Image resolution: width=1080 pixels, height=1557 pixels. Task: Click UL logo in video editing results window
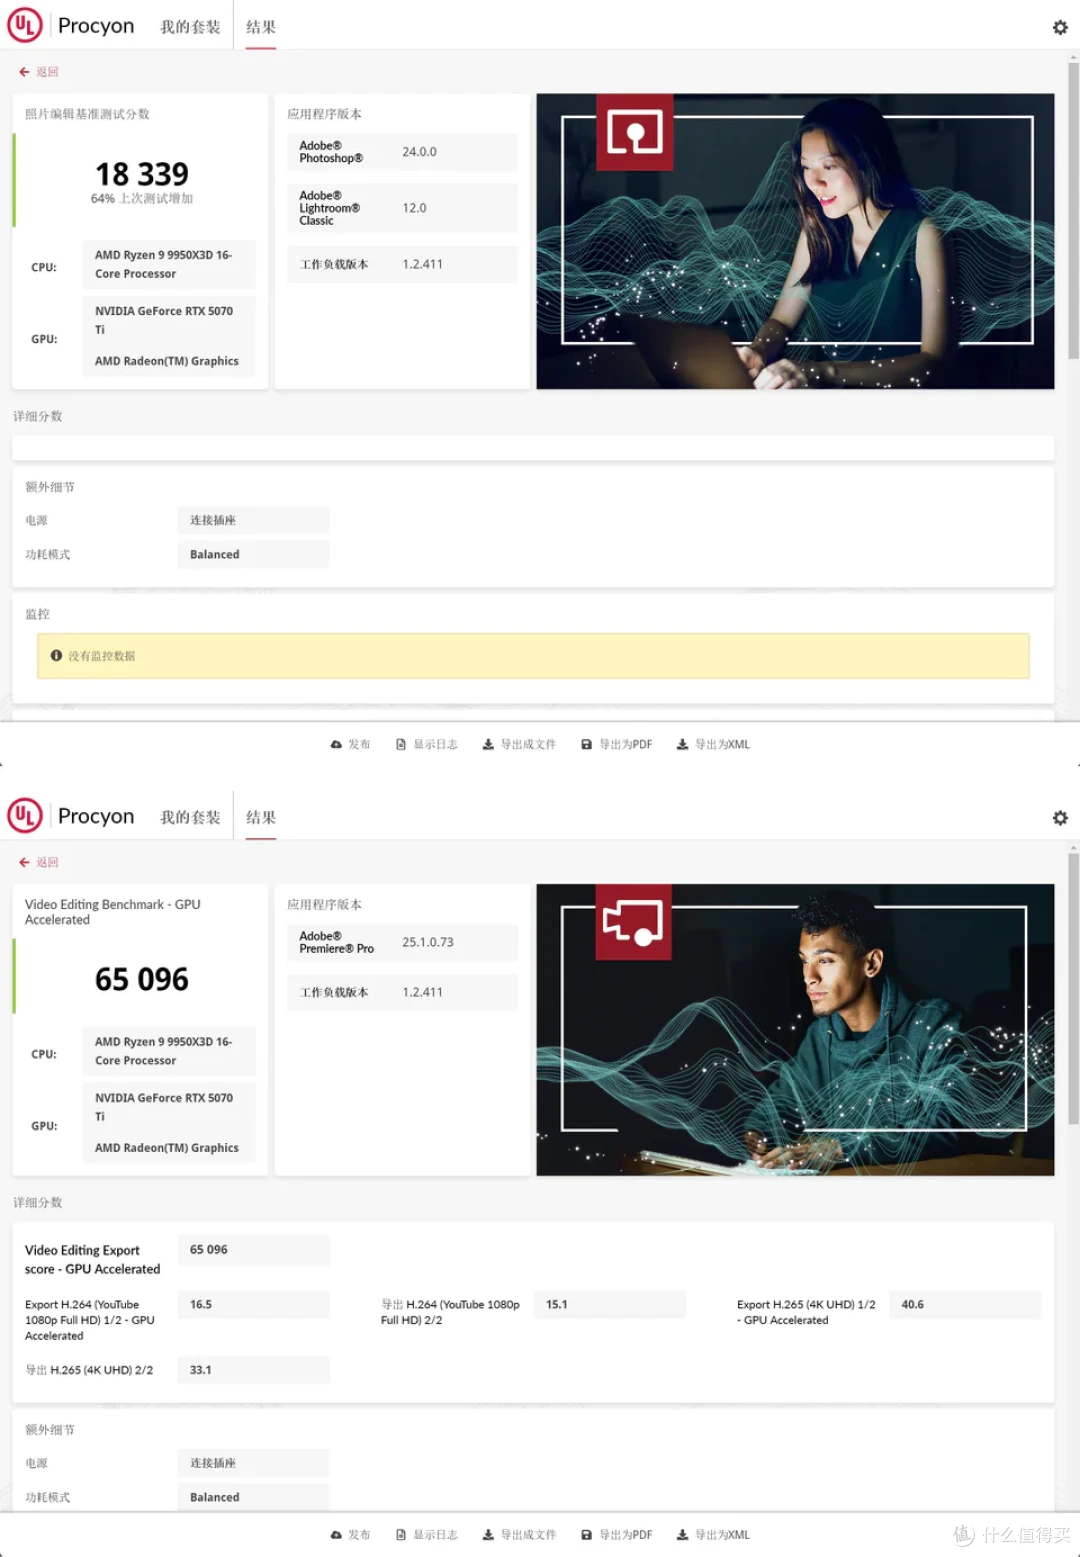[25, 816]
